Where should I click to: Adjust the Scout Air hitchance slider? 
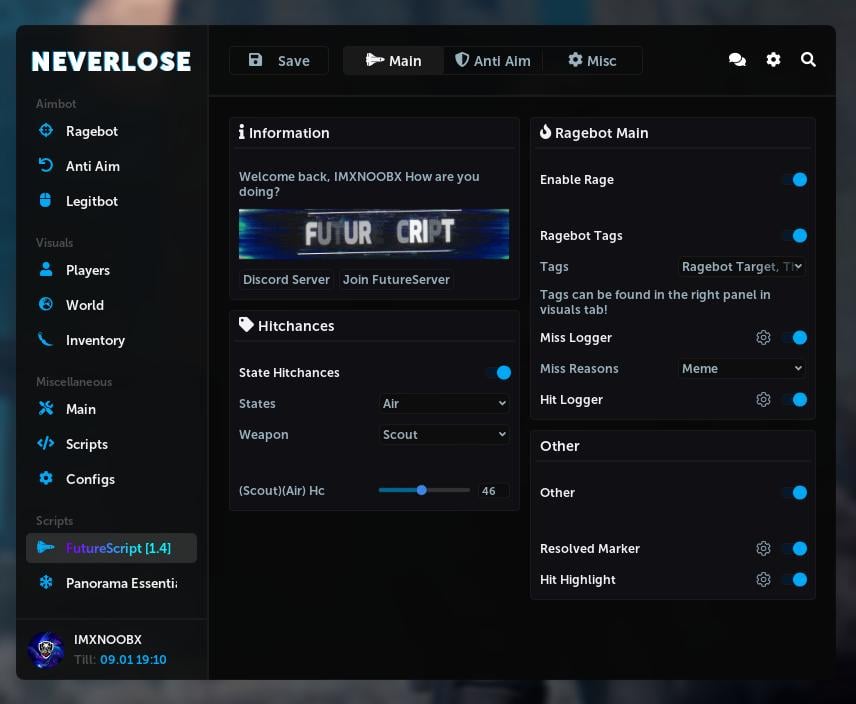422,490
